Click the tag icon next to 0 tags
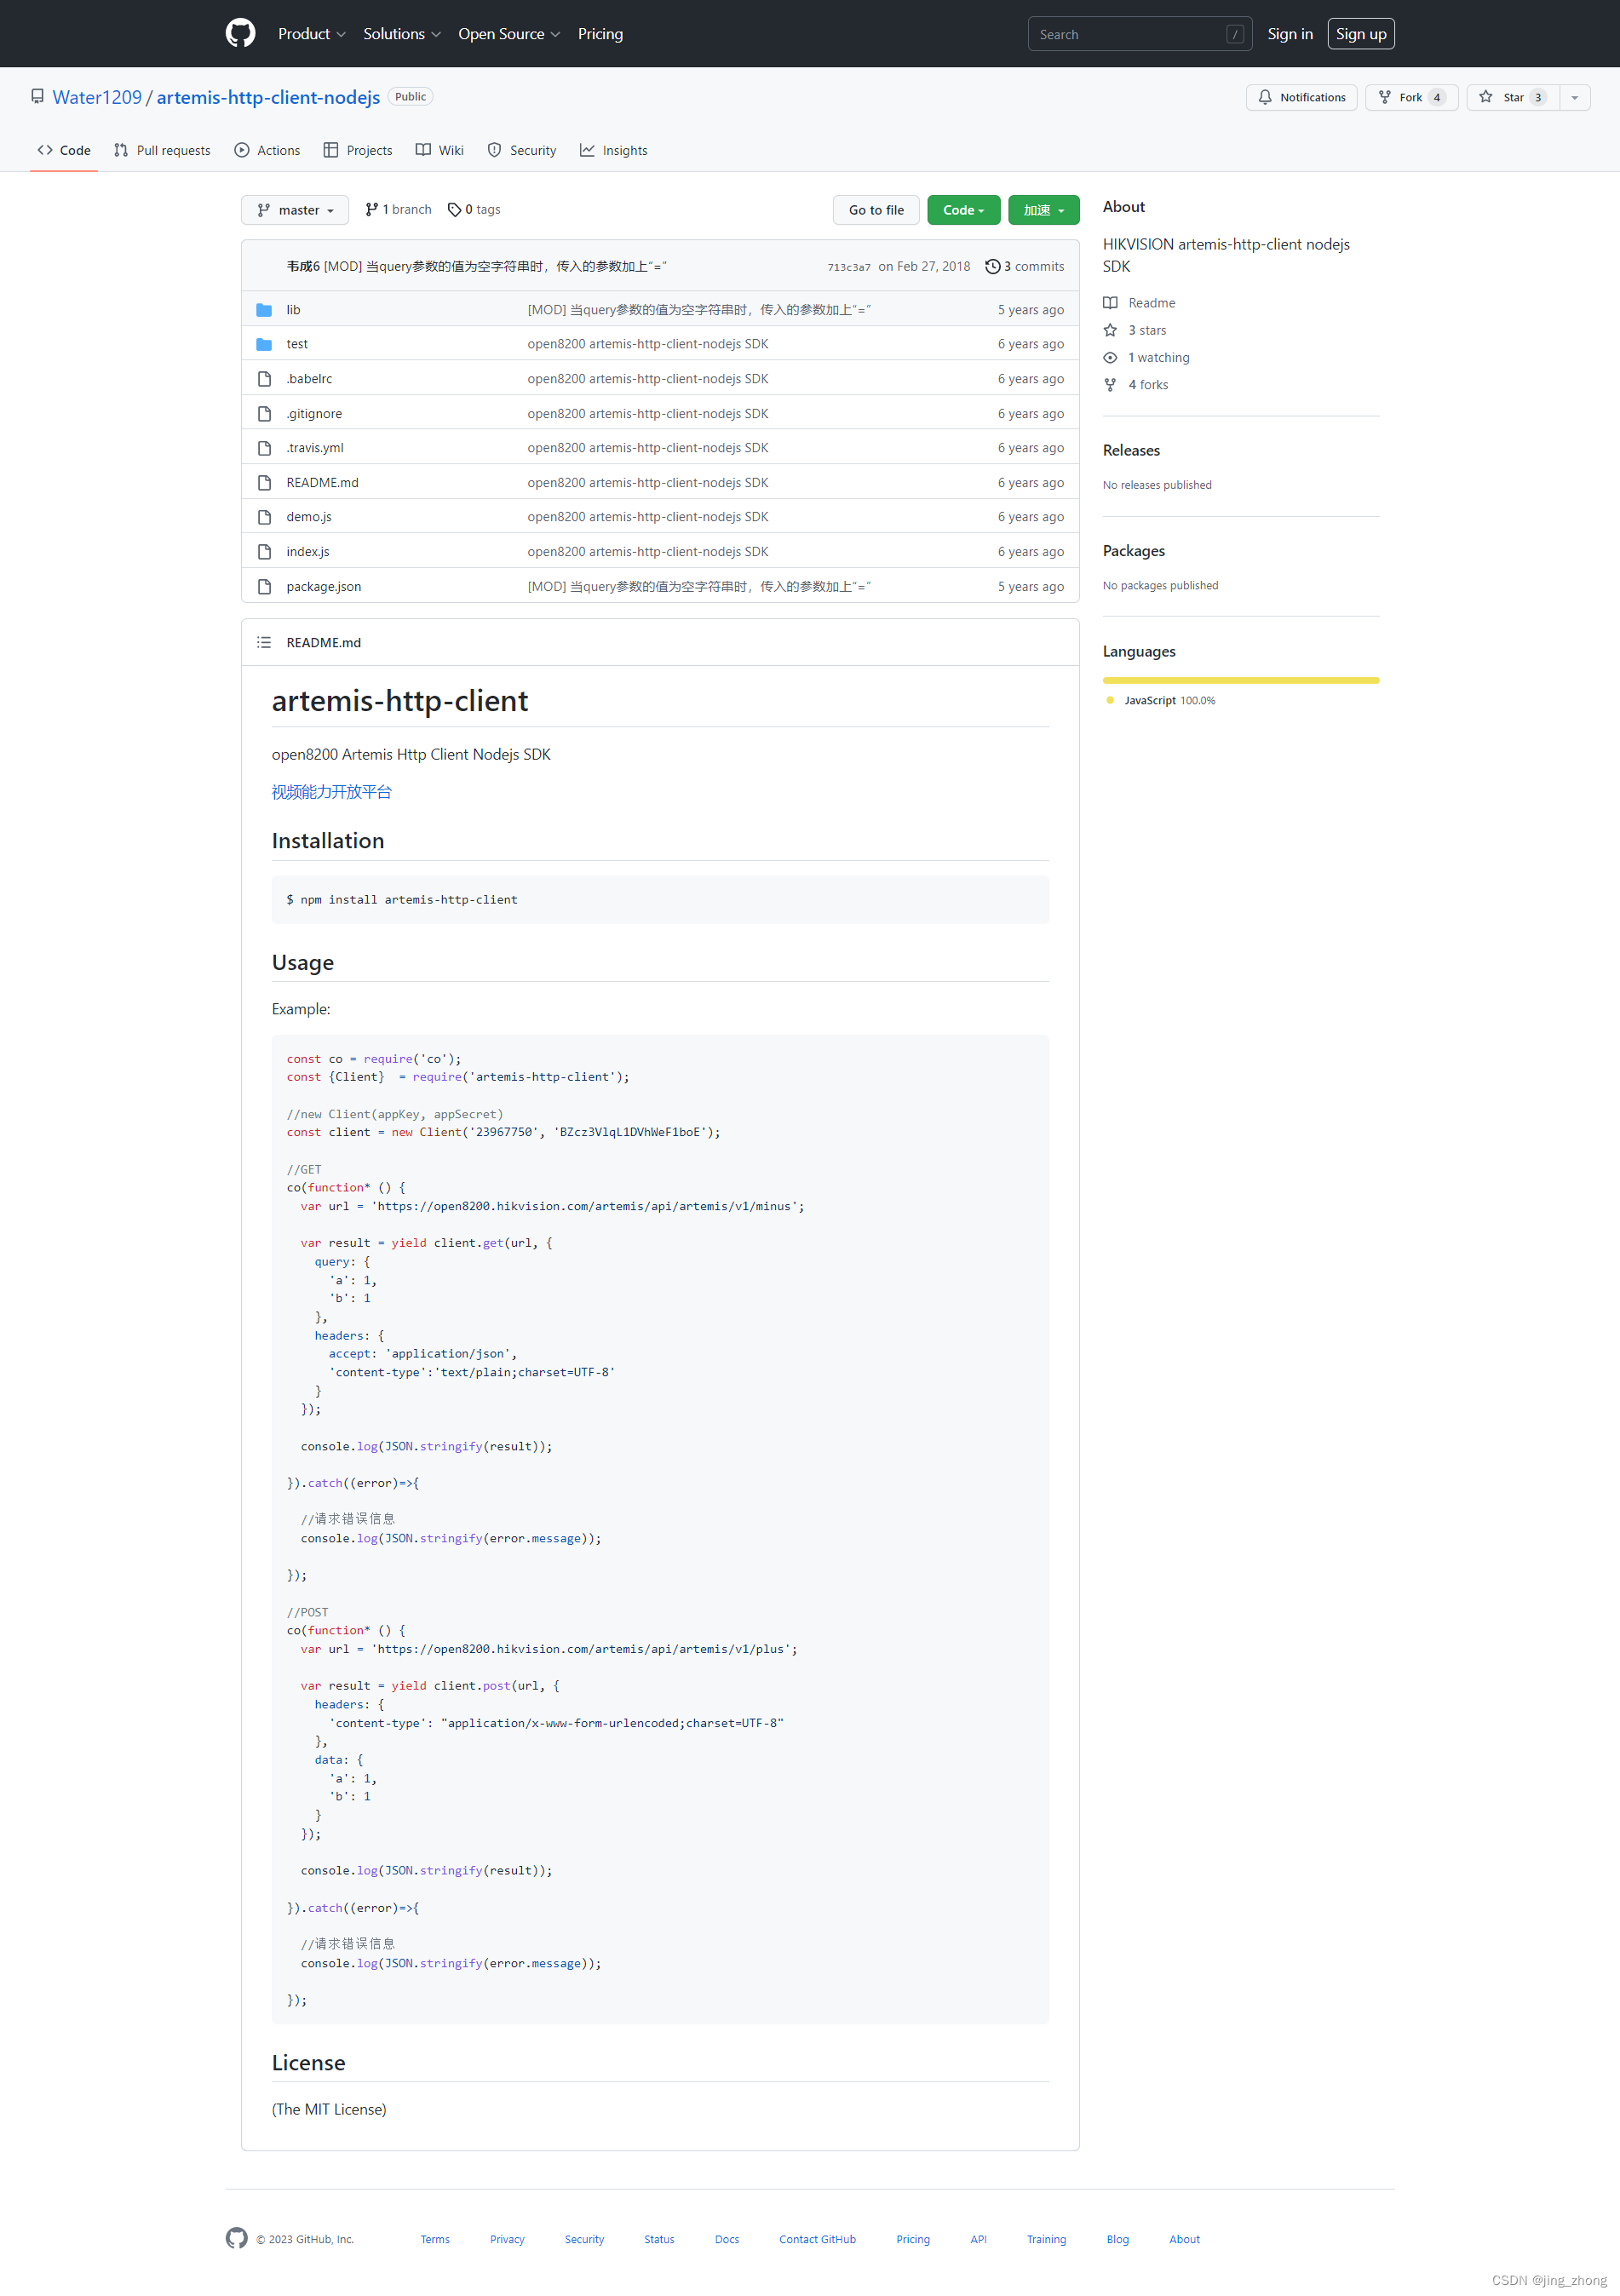Image resolution: width=1620 pixels, height=2296 pixels. coord(454,210)
